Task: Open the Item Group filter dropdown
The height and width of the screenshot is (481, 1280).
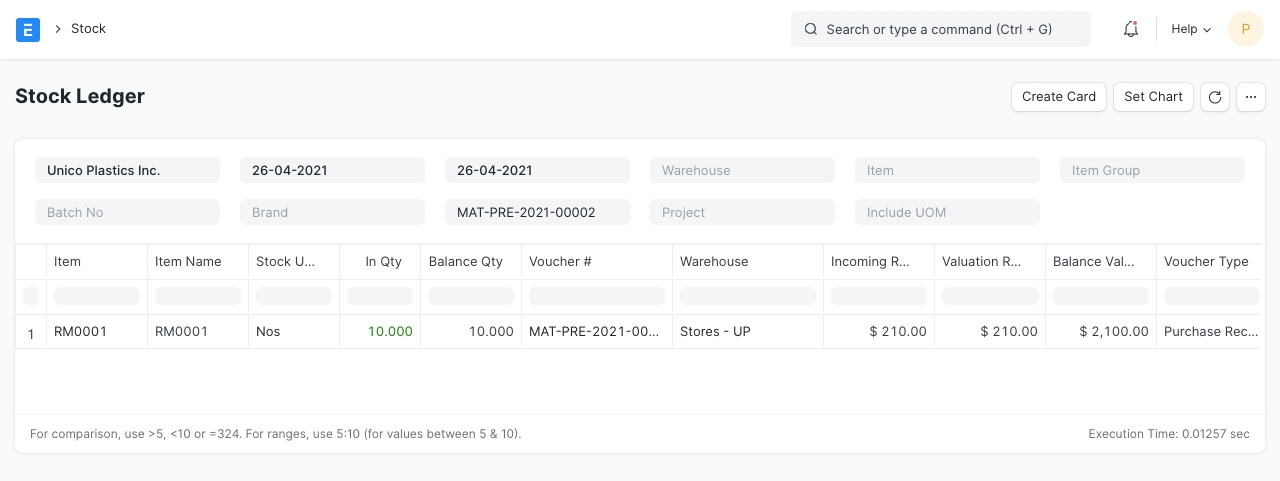Action: 1152,171
